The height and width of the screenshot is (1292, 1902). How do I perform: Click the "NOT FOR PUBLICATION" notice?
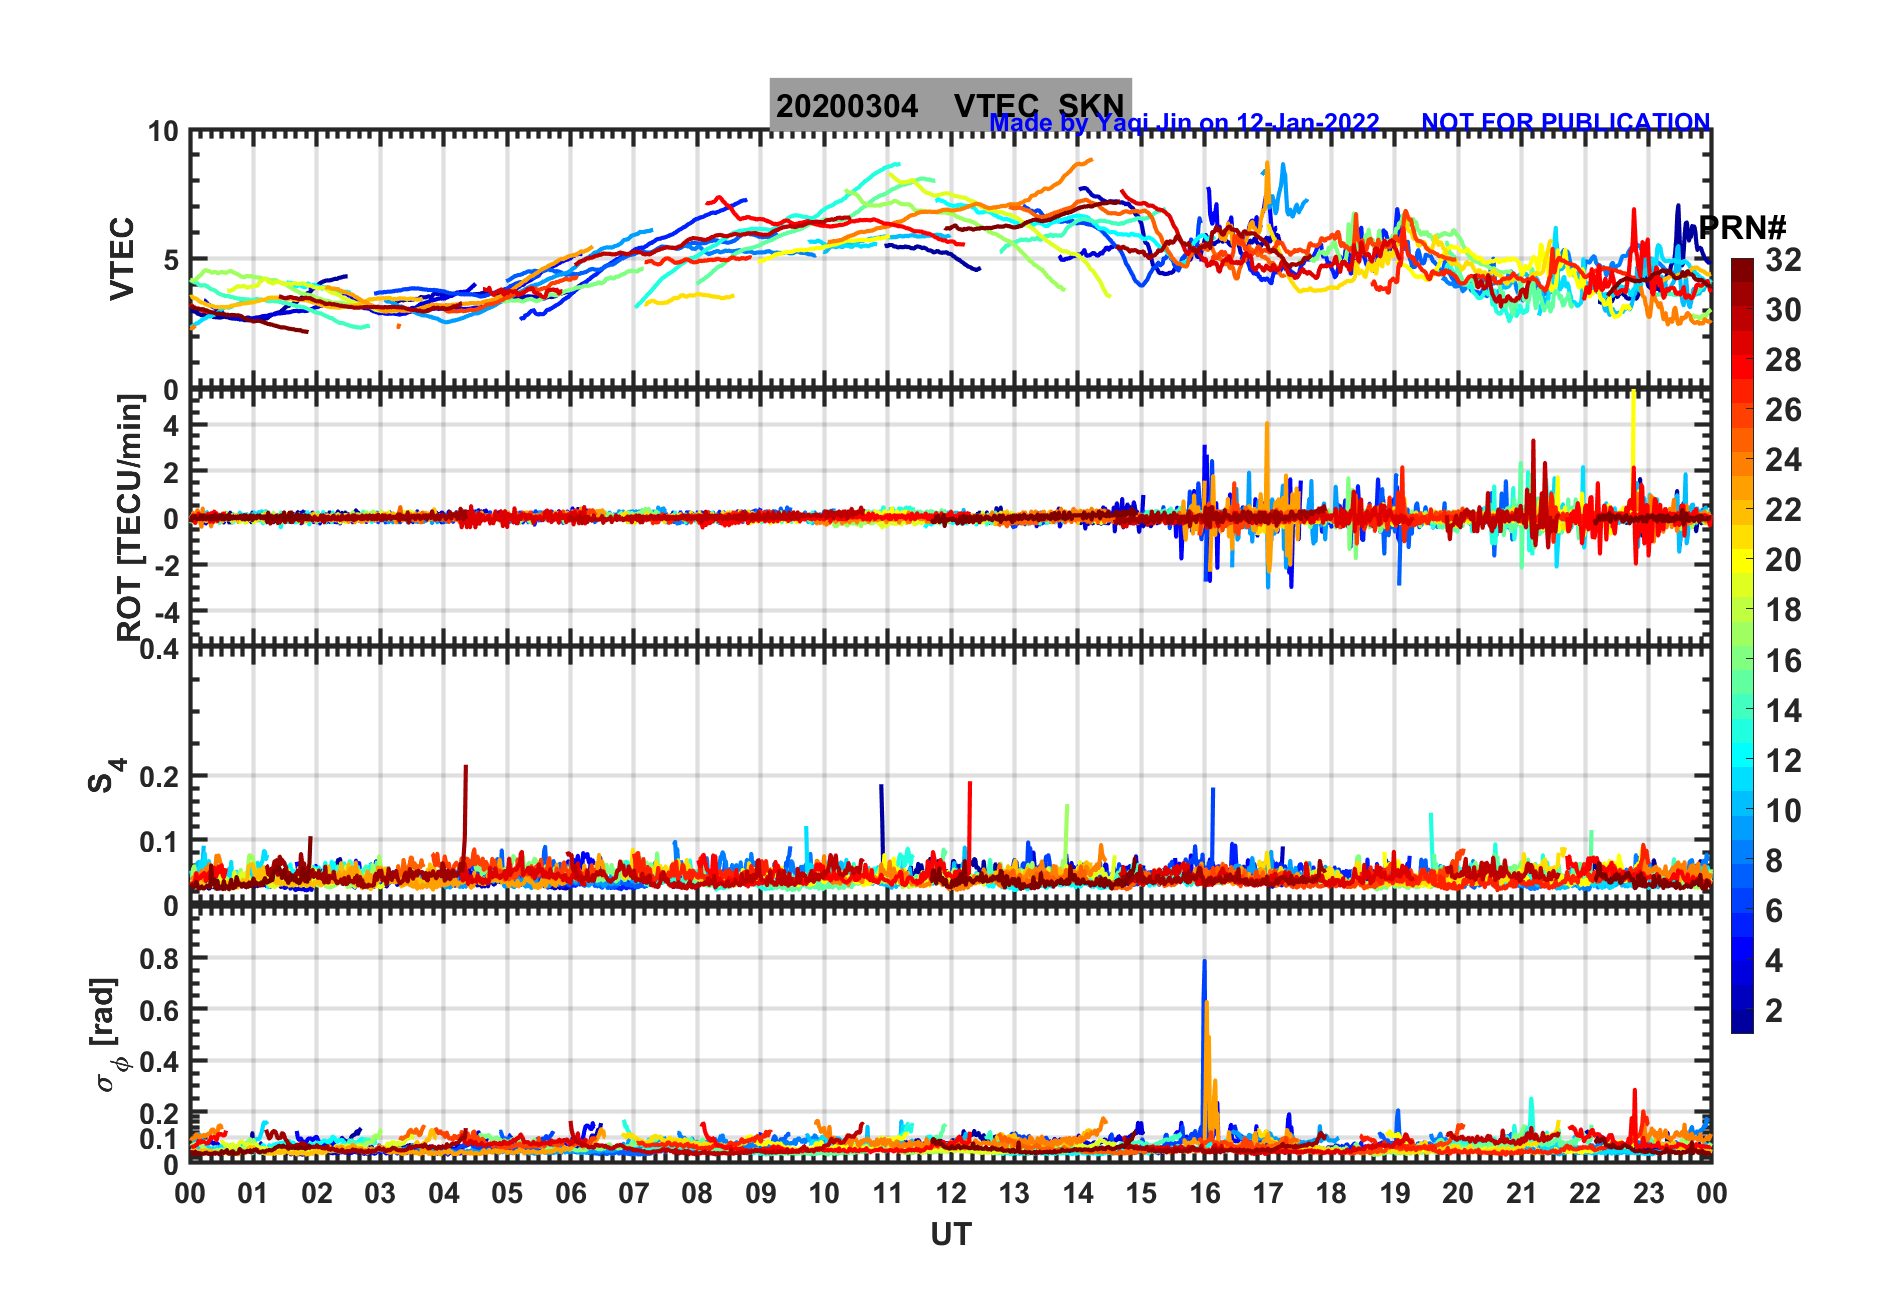[1566, 123]
